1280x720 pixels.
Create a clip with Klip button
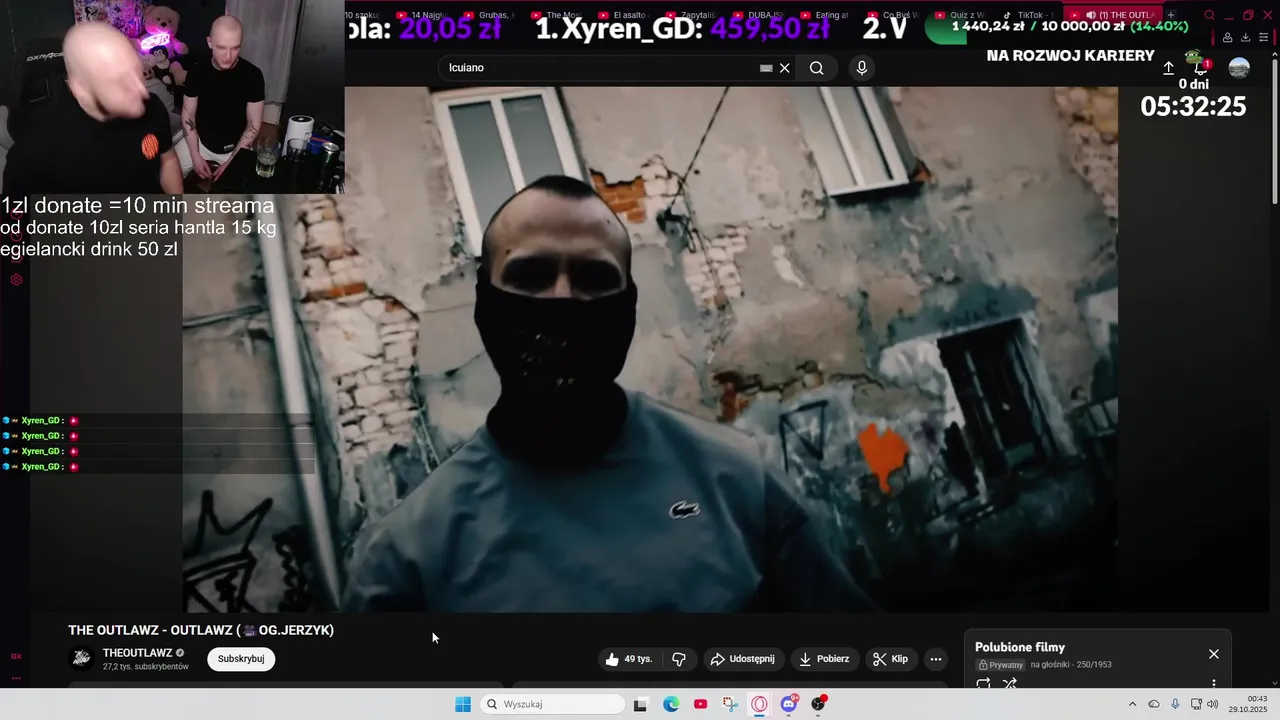[890, 659]
